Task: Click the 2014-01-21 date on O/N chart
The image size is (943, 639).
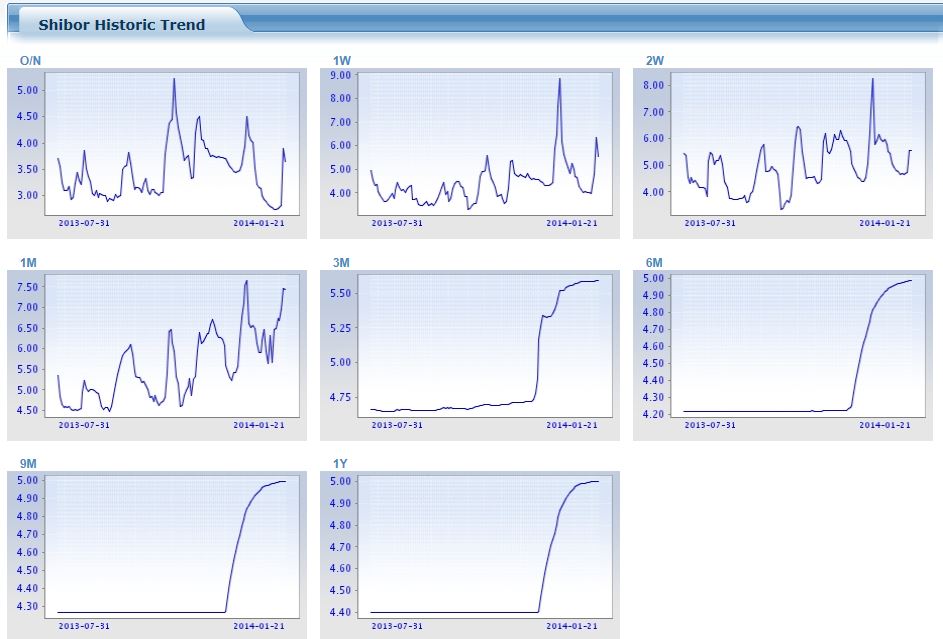Action: tap(259, 223)
